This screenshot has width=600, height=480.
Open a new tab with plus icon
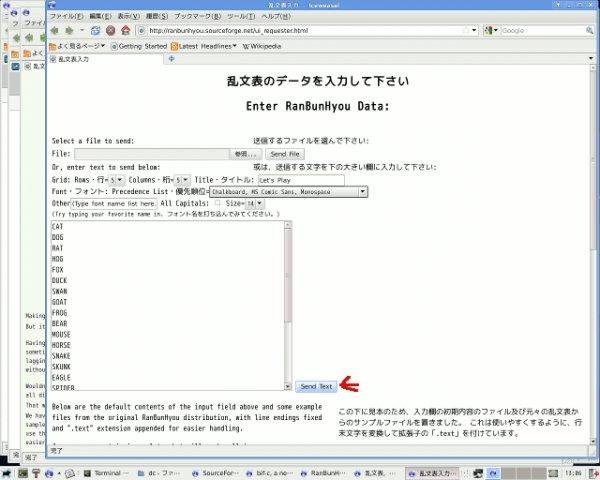tap(171, 59)
